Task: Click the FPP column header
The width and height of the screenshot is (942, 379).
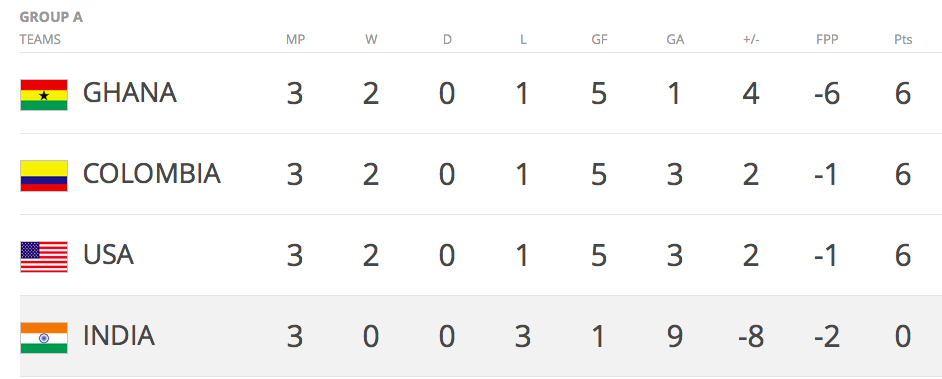Action: tap(827, 40)
